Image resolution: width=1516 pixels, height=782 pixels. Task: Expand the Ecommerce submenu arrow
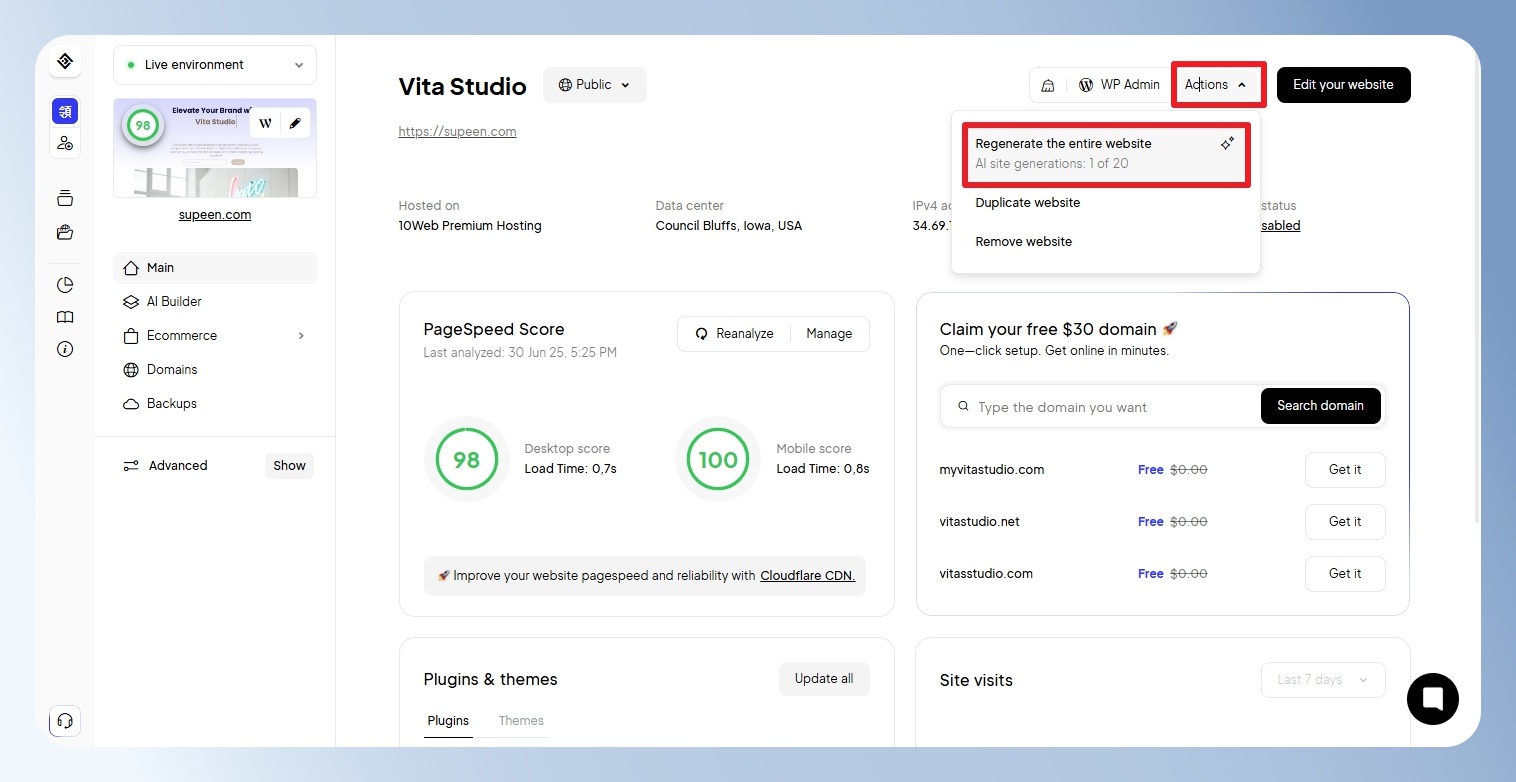301,336
